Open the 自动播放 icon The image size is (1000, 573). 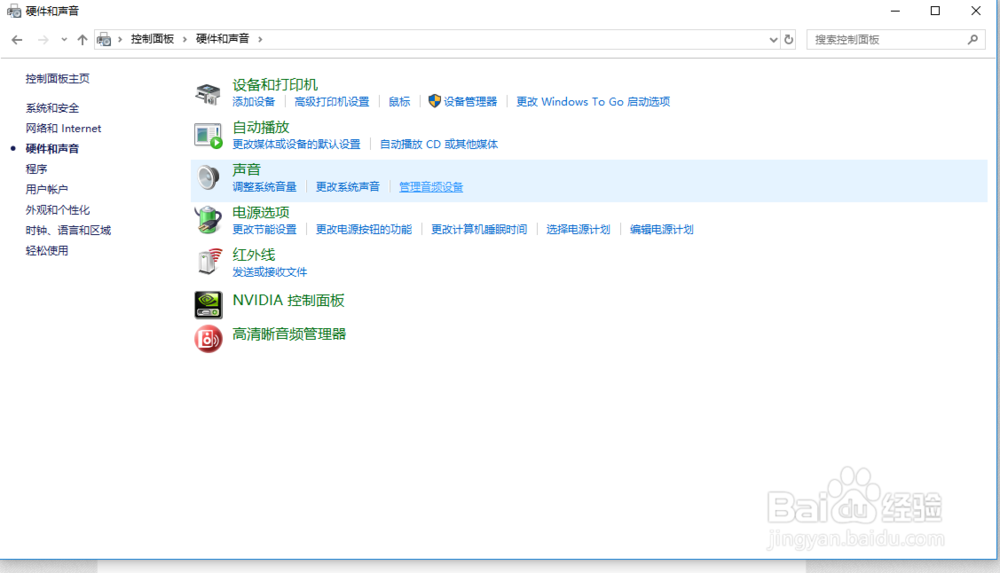[208, 136]
